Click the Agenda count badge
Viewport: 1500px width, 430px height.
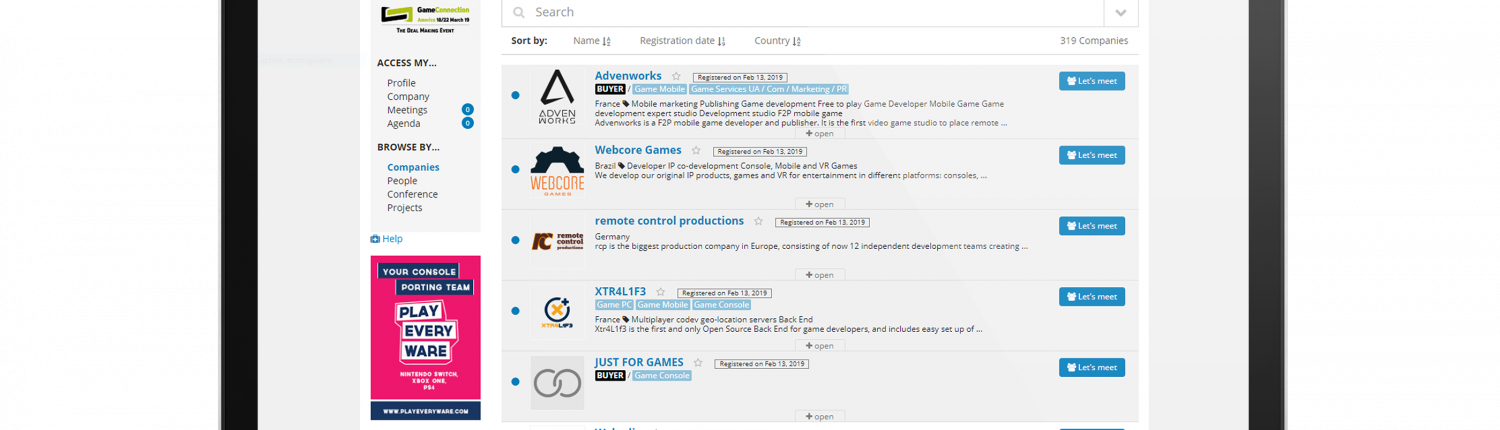pyautogui.click(x=467, y=124)
